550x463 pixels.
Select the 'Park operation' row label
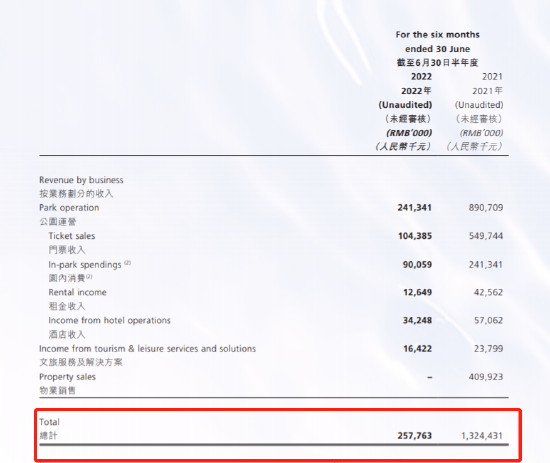click(69, 208)
